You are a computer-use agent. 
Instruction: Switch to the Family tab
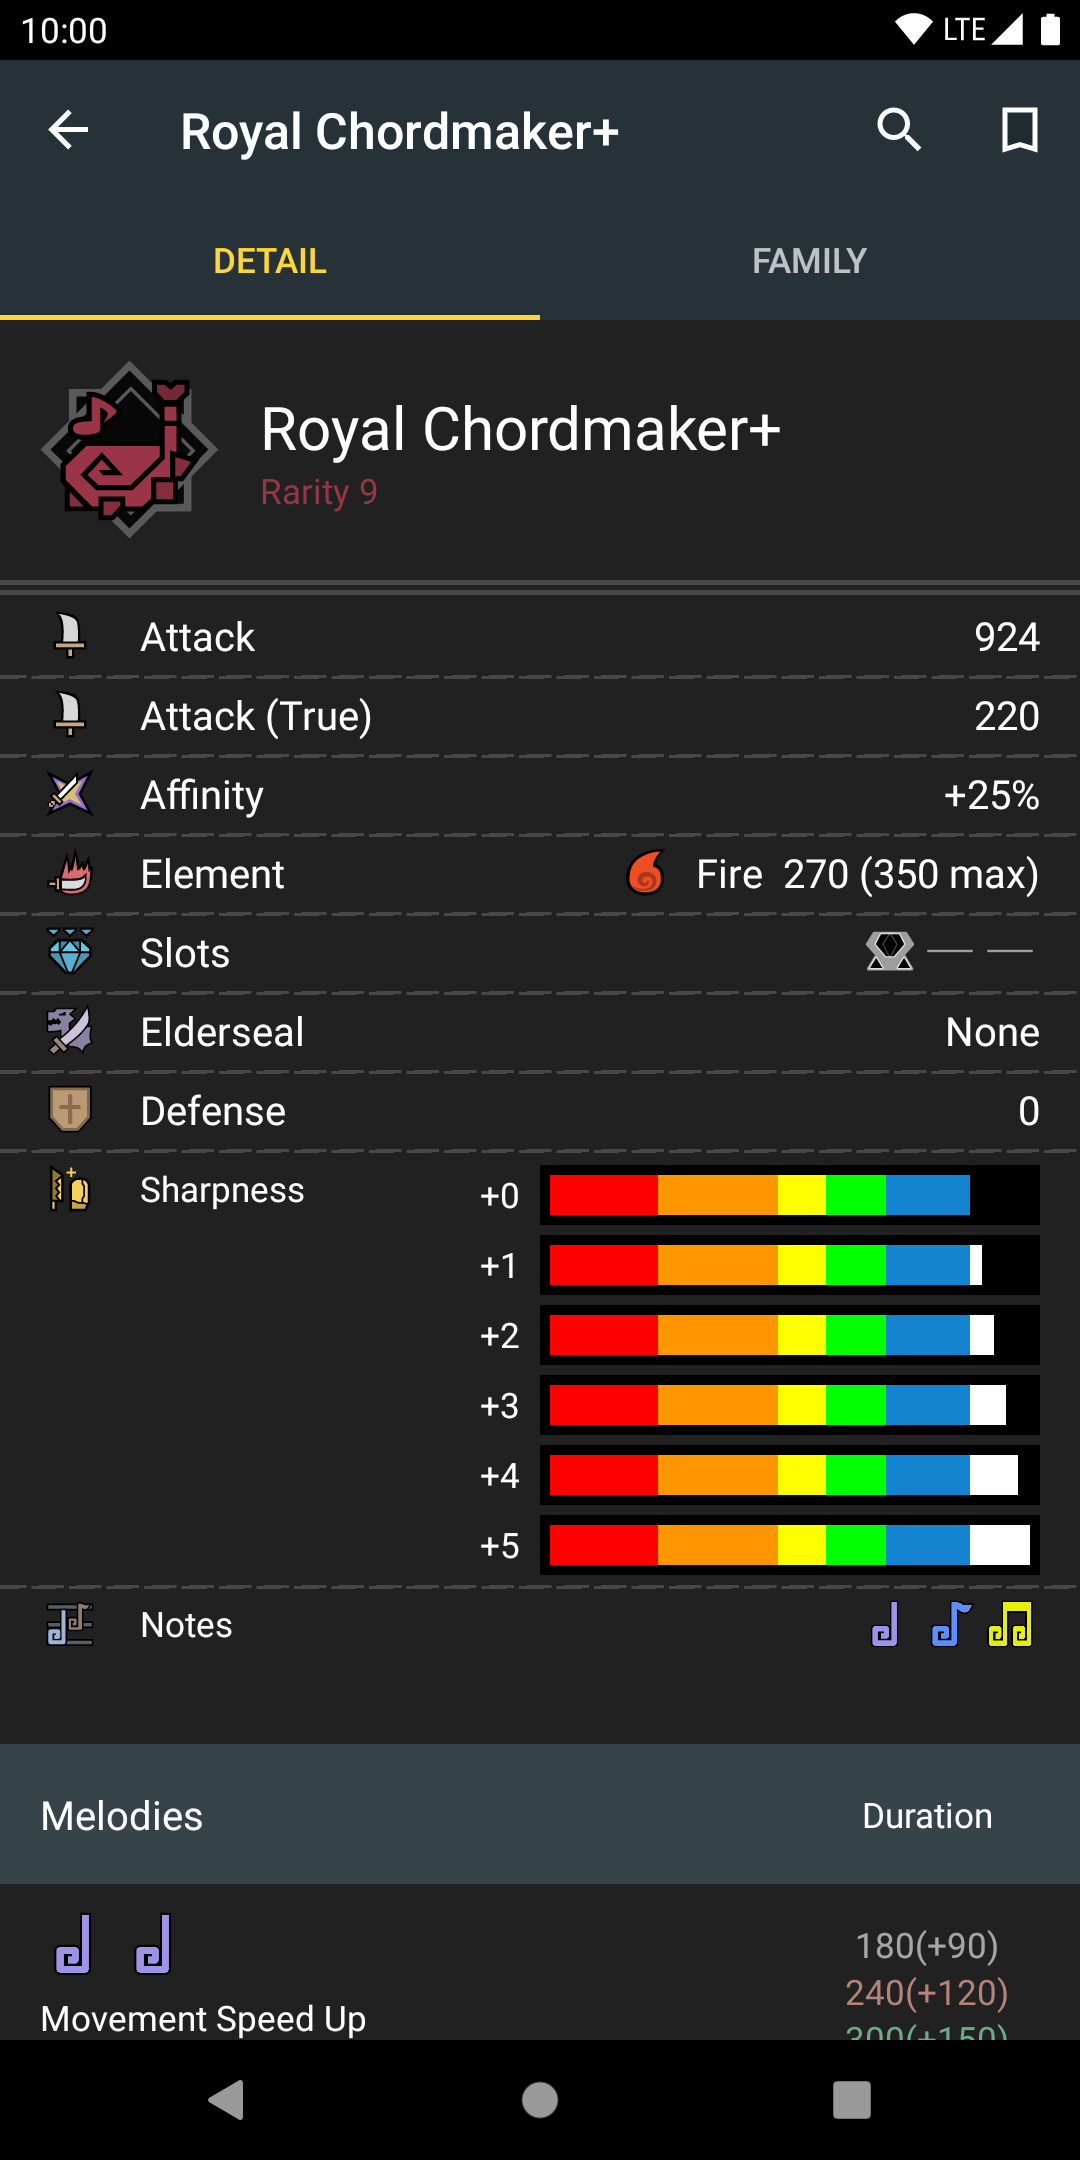pos(809,261)
